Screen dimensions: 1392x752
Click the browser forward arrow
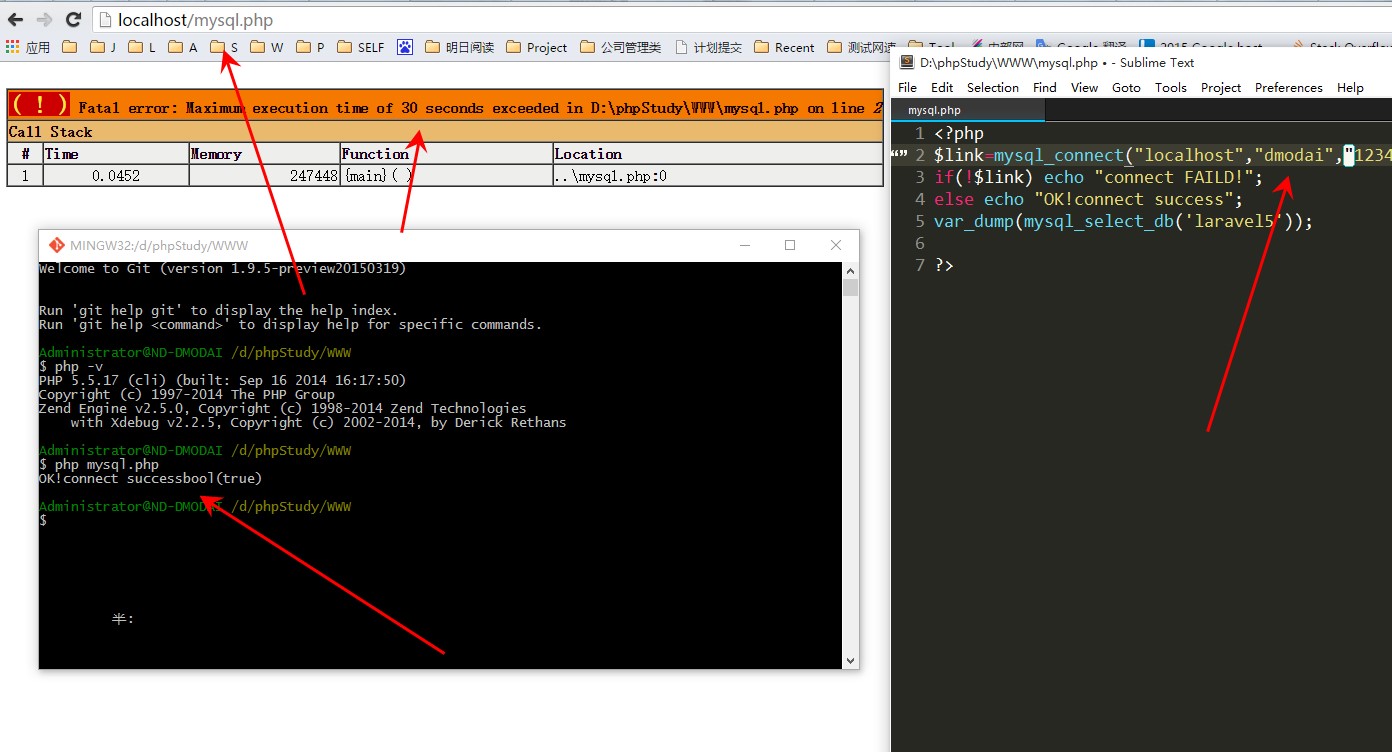(44, 19)
